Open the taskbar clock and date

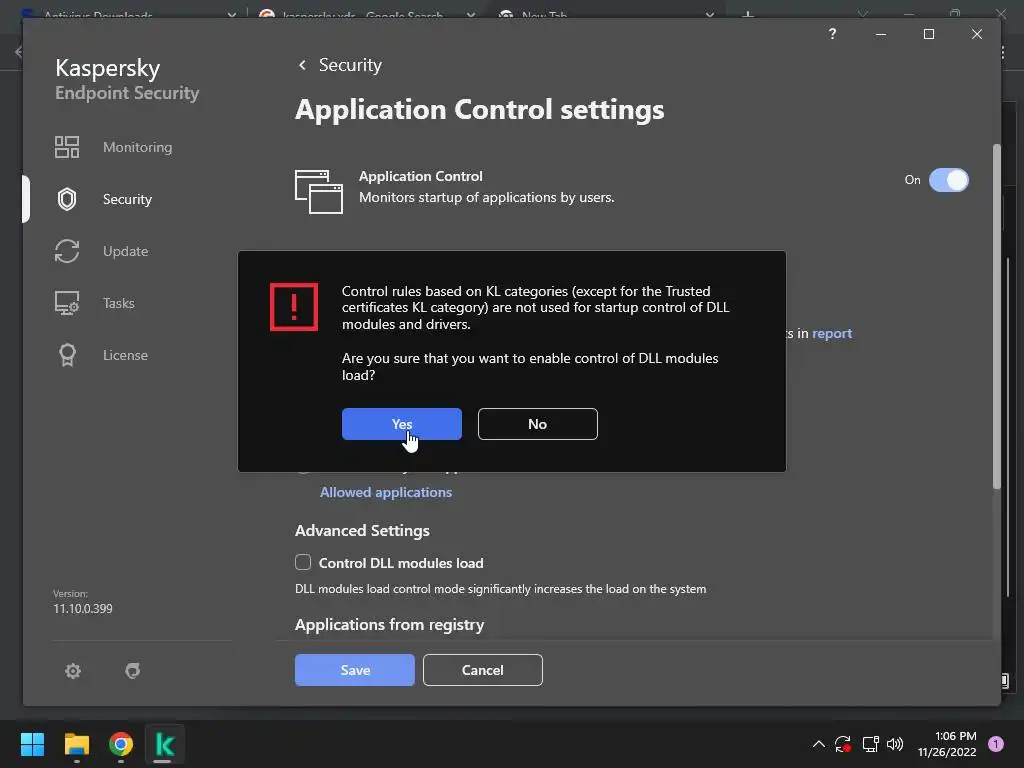click(946, 744)
